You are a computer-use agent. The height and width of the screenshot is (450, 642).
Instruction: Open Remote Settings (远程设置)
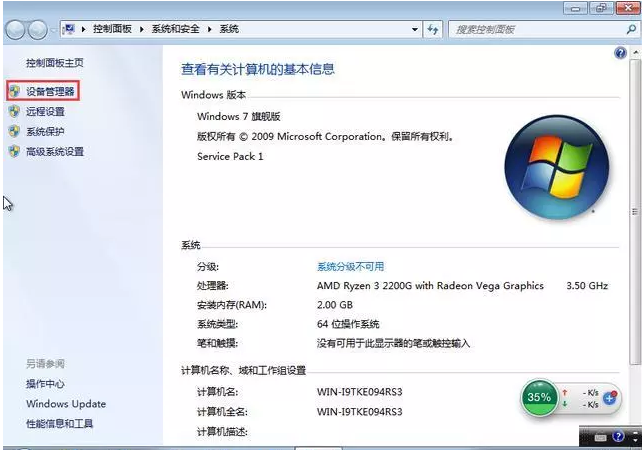click(x=45, y=111)
